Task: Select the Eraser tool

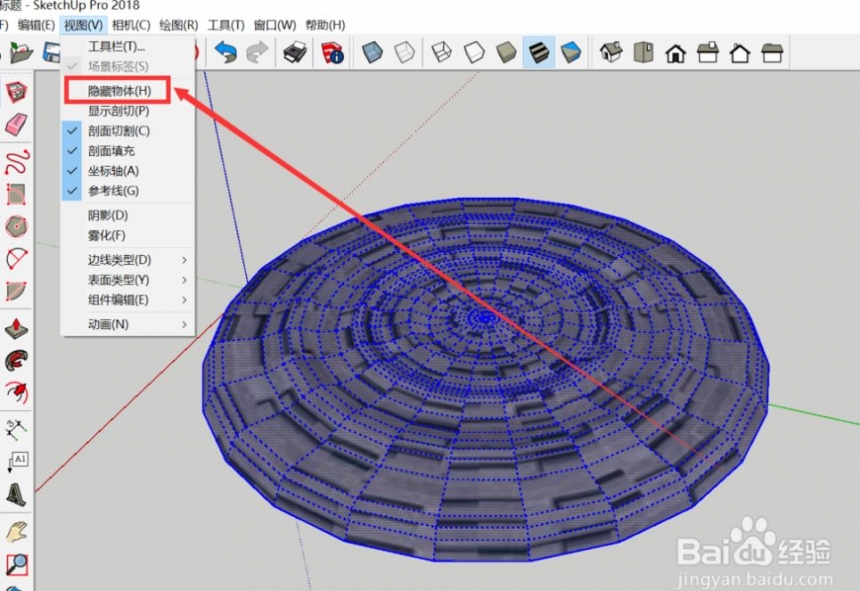Action: pyautogui.click(x=16, y=124)
